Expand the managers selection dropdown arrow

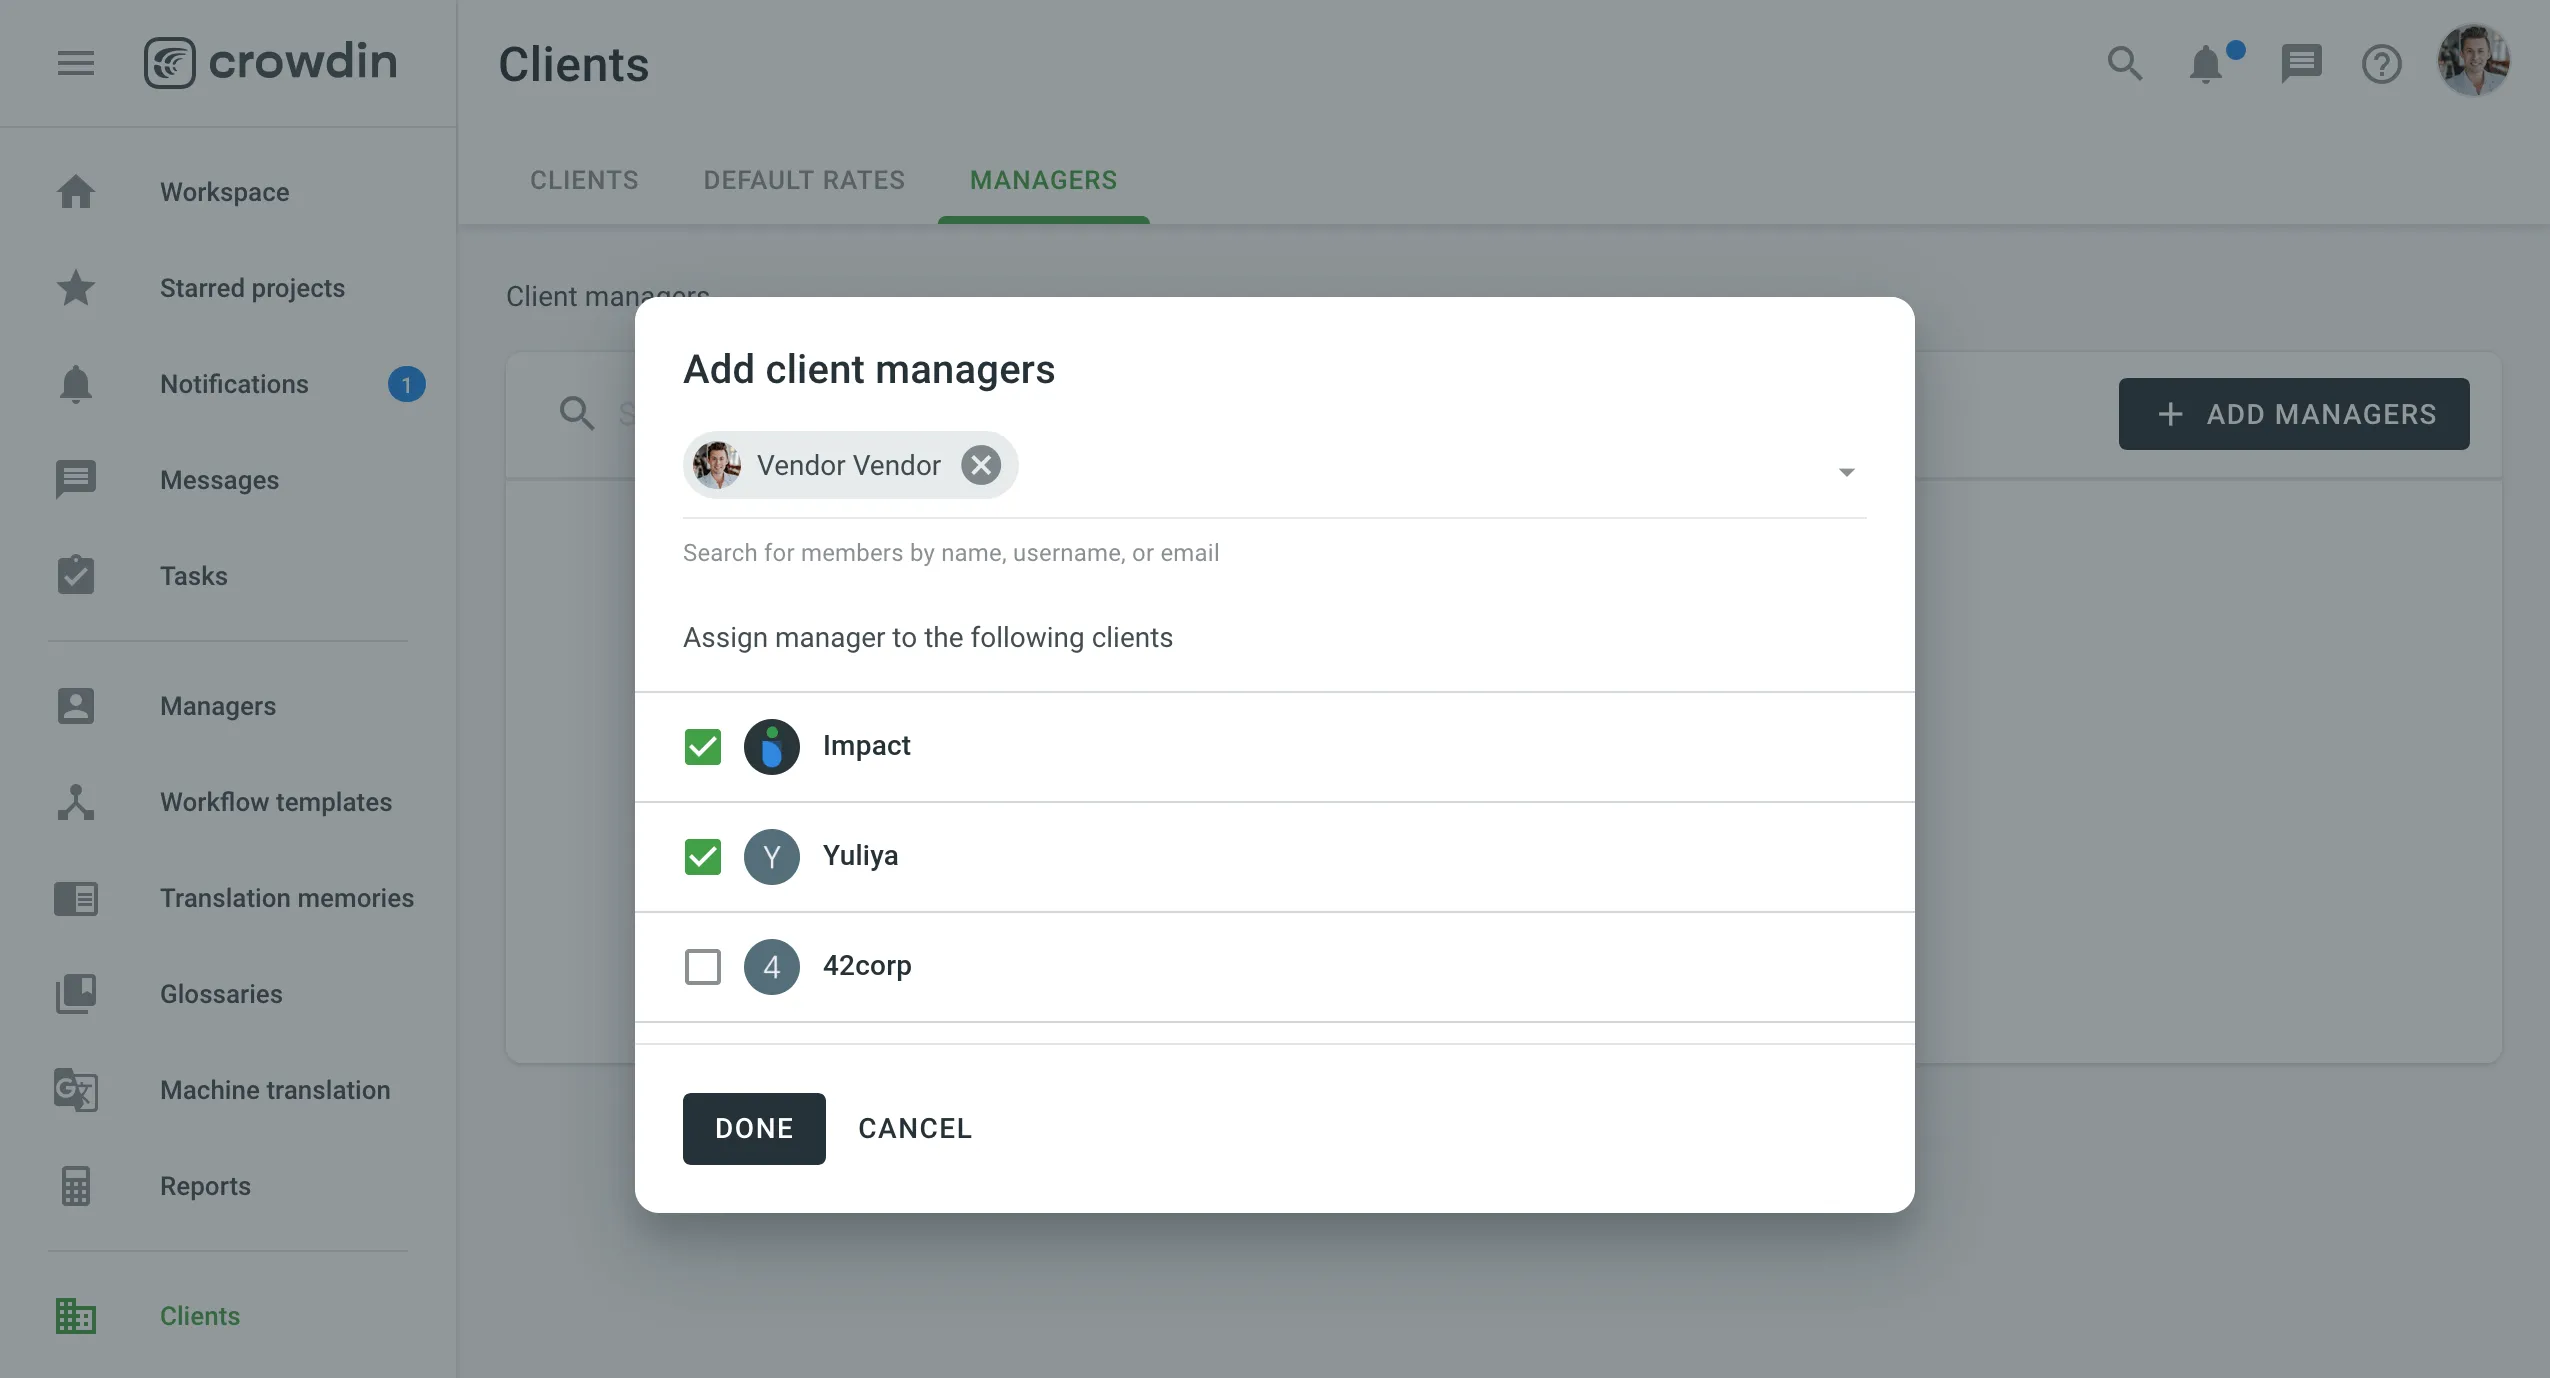[1845, 471]
